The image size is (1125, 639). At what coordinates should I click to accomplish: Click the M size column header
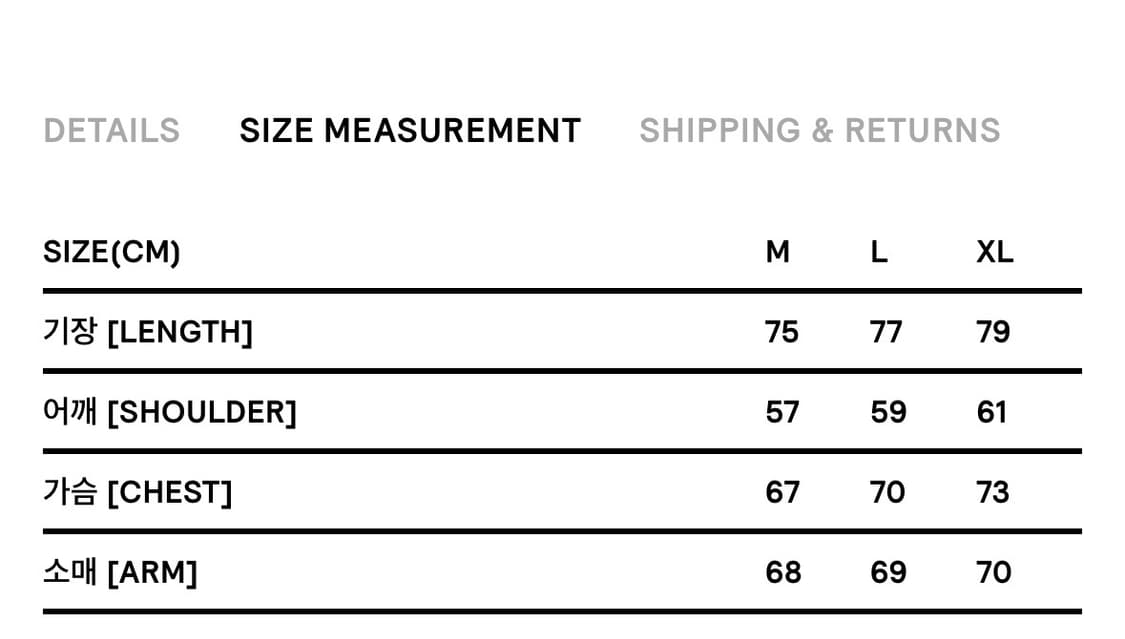point(777,252)
